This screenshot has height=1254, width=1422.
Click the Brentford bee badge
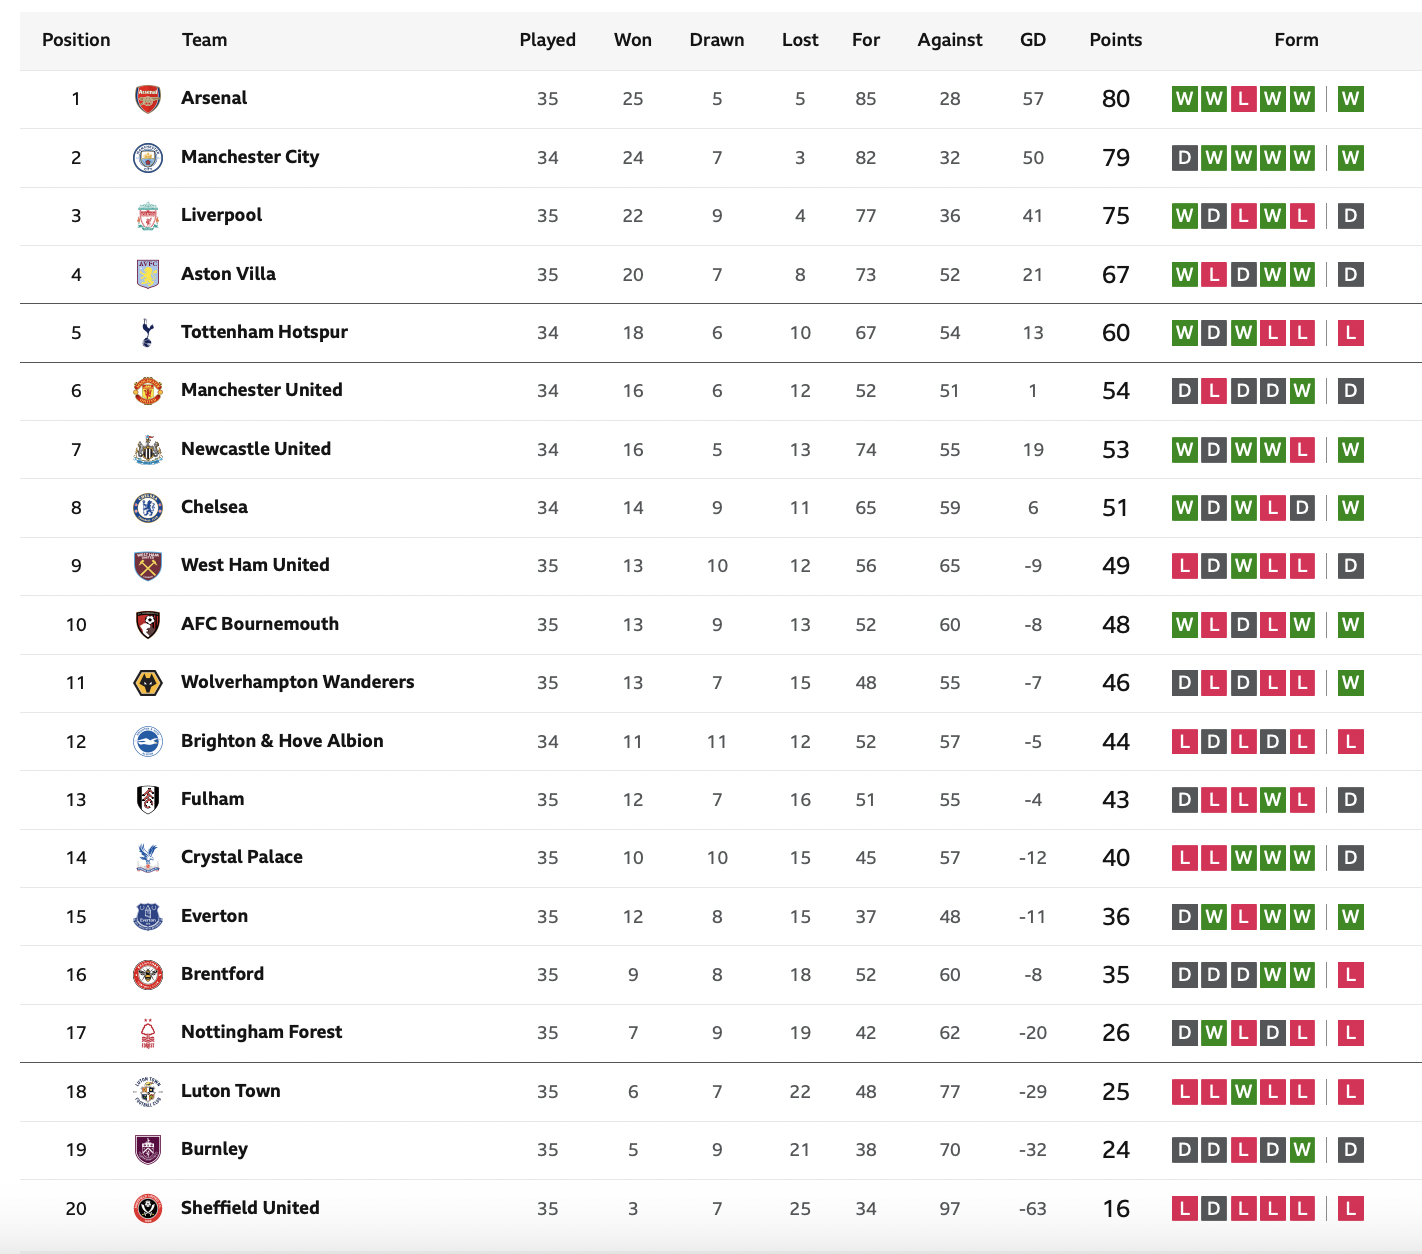pyautogui.click(x=148, y=974)
